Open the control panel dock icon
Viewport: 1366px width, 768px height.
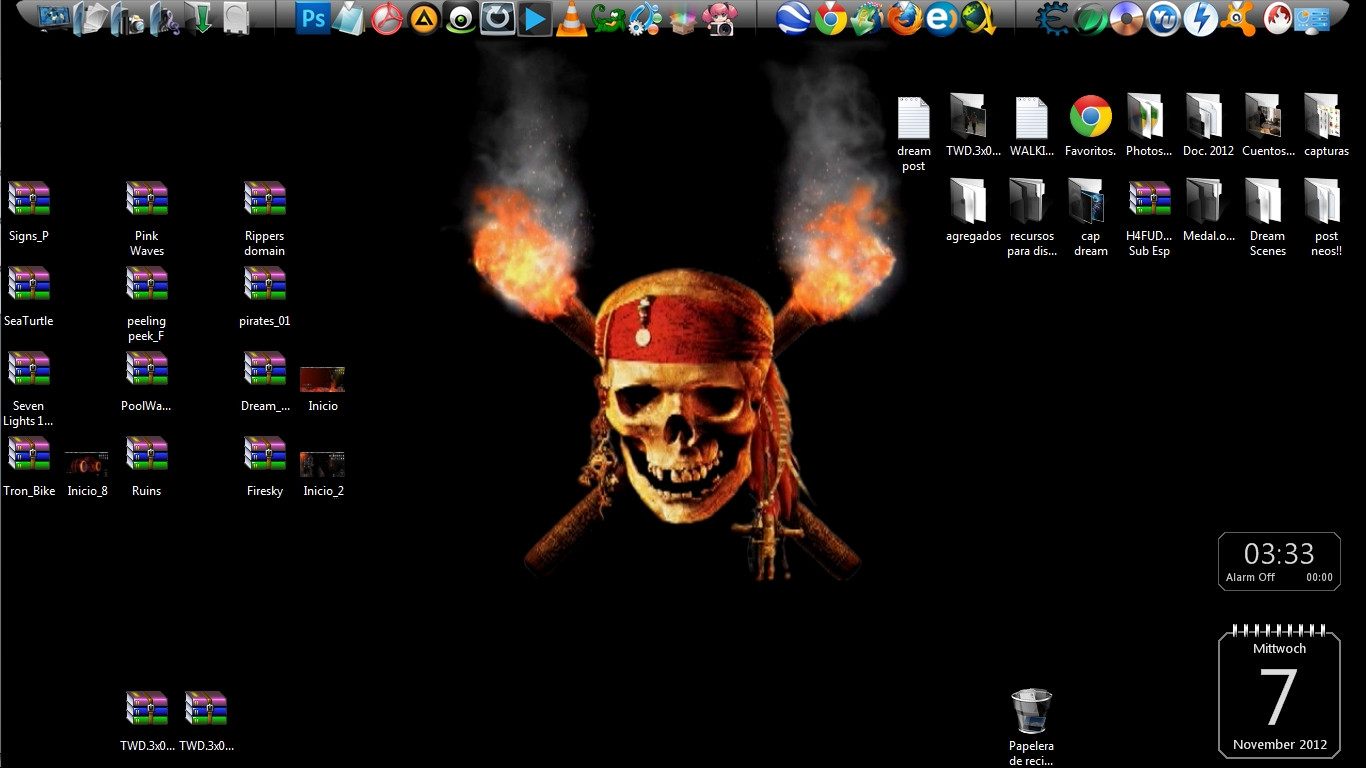[1314, 19]
